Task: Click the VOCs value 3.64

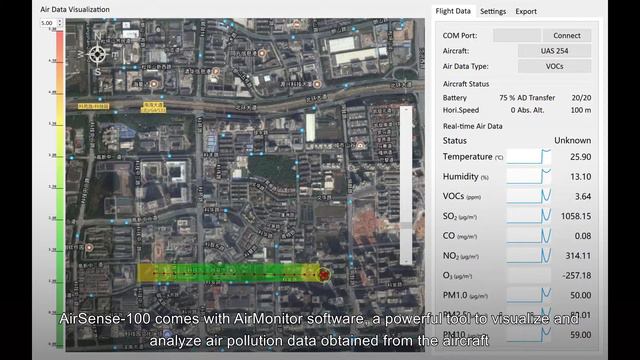Action: coord(583,196)
